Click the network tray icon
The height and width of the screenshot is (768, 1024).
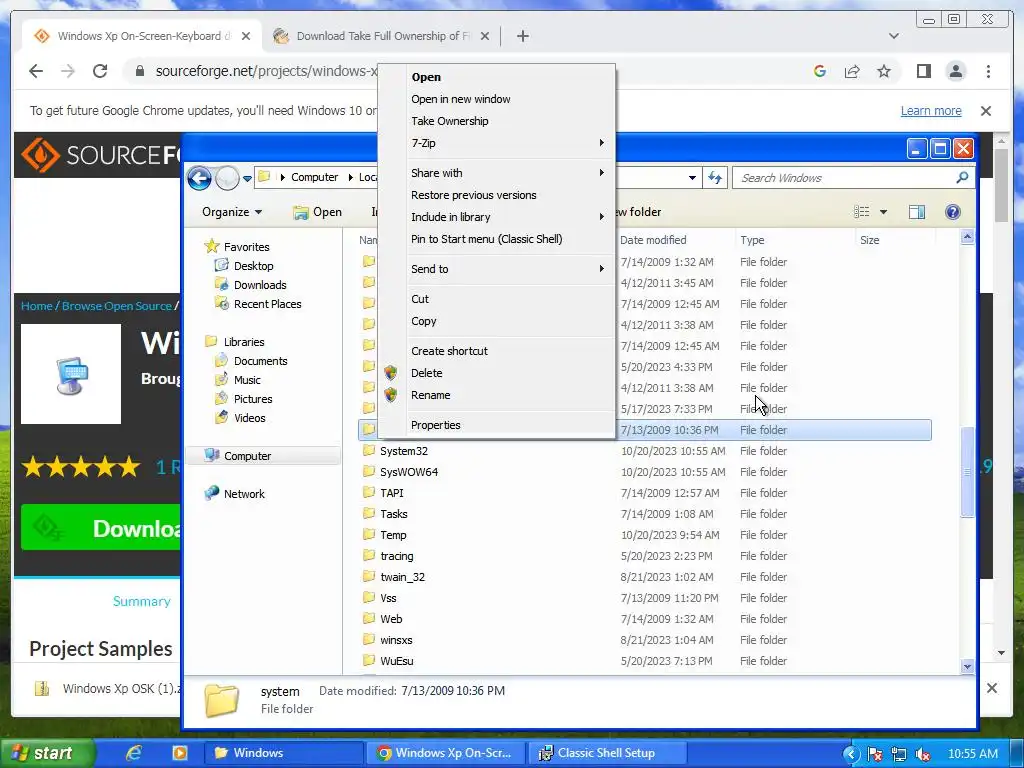(899, 754)
